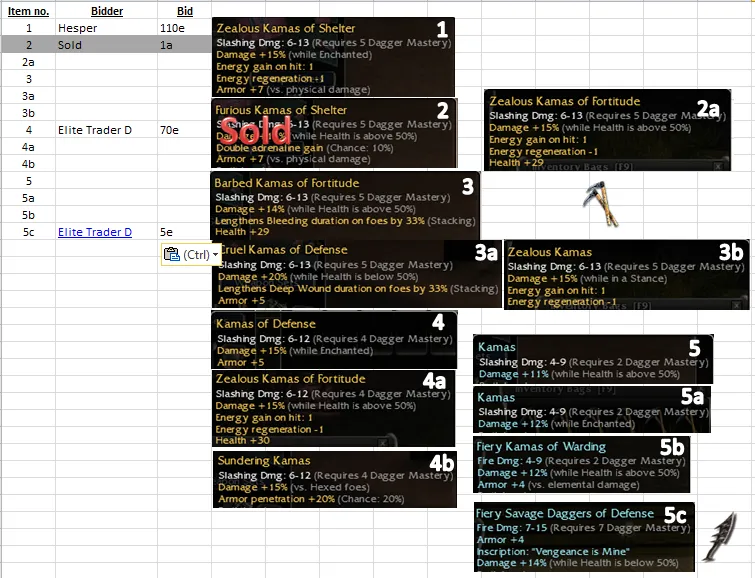Screen dimensions: 755x578
Task: Select item 3b Zealous Kamas image
Action: (626, 274)
